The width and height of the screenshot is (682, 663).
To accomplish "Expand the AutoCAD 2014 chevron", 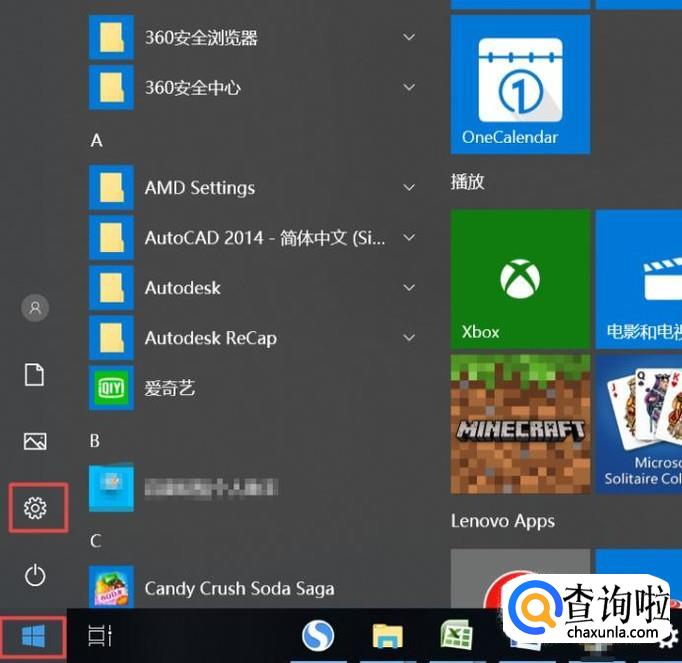I will pos(409,238).
